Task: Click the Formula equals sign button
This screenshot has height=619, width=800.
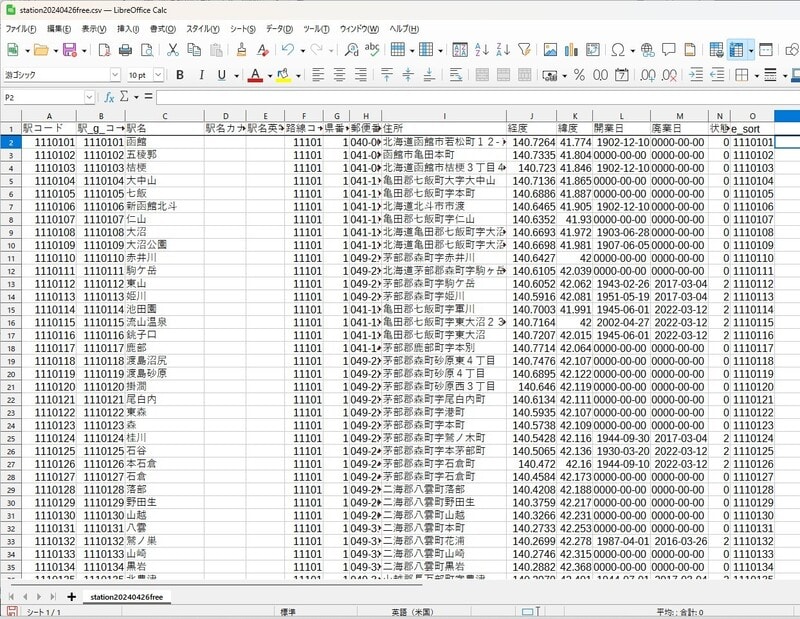Action: coord(148,96)
